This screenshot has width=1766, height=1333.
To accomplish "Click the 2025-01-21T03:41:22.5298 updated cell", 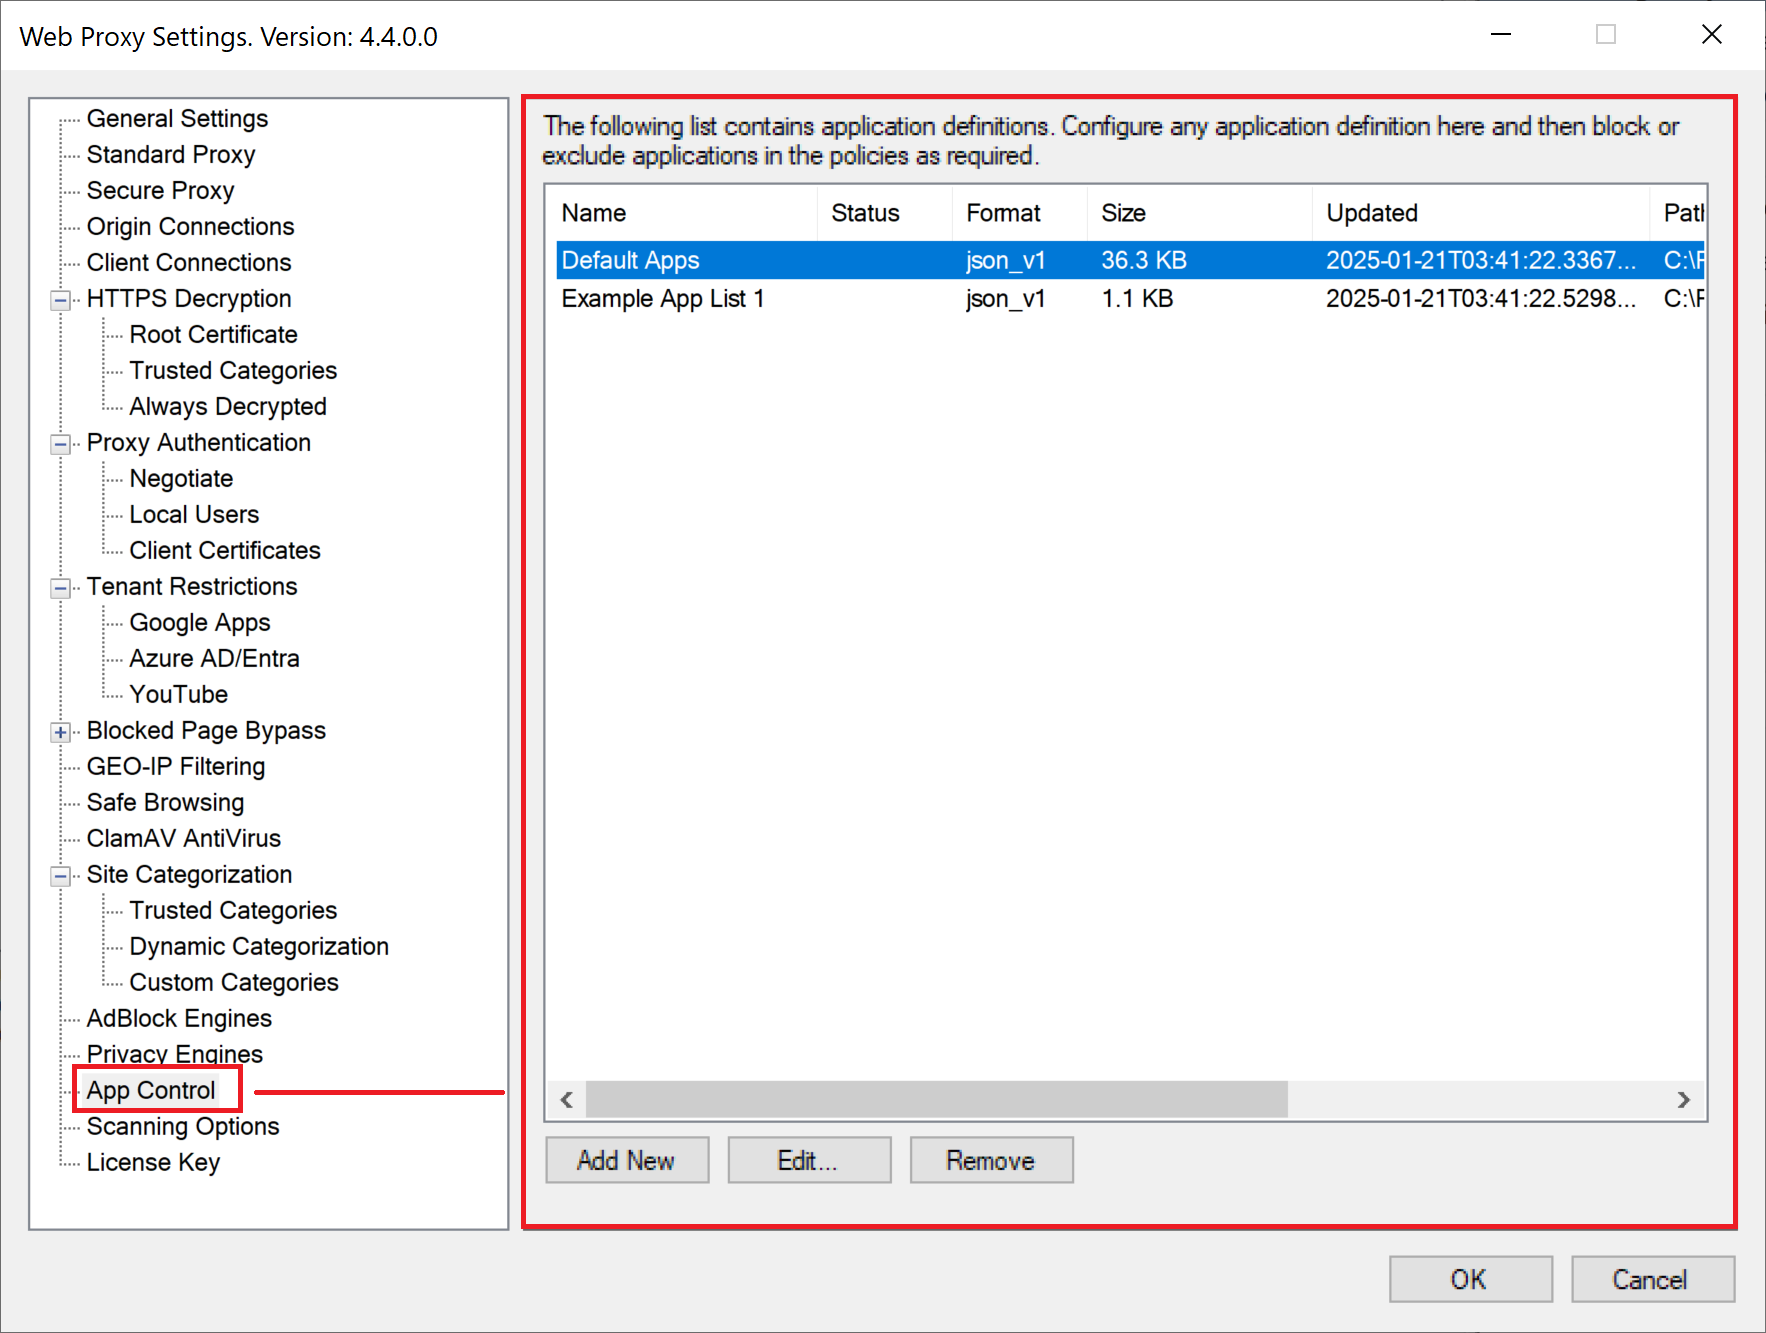I will [x=1481, y=299].
